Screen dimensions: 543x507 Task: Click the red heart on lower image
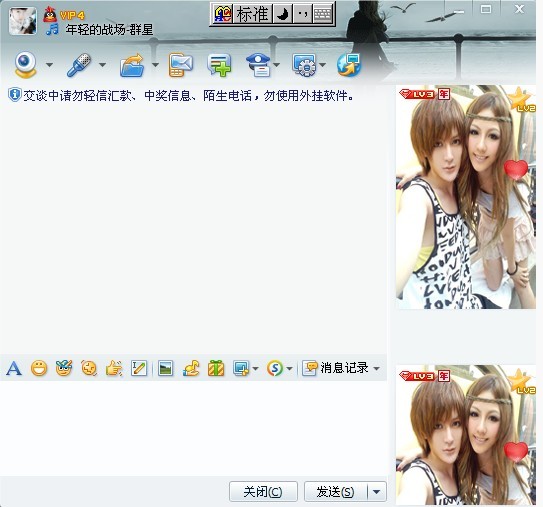click(516, 451)
